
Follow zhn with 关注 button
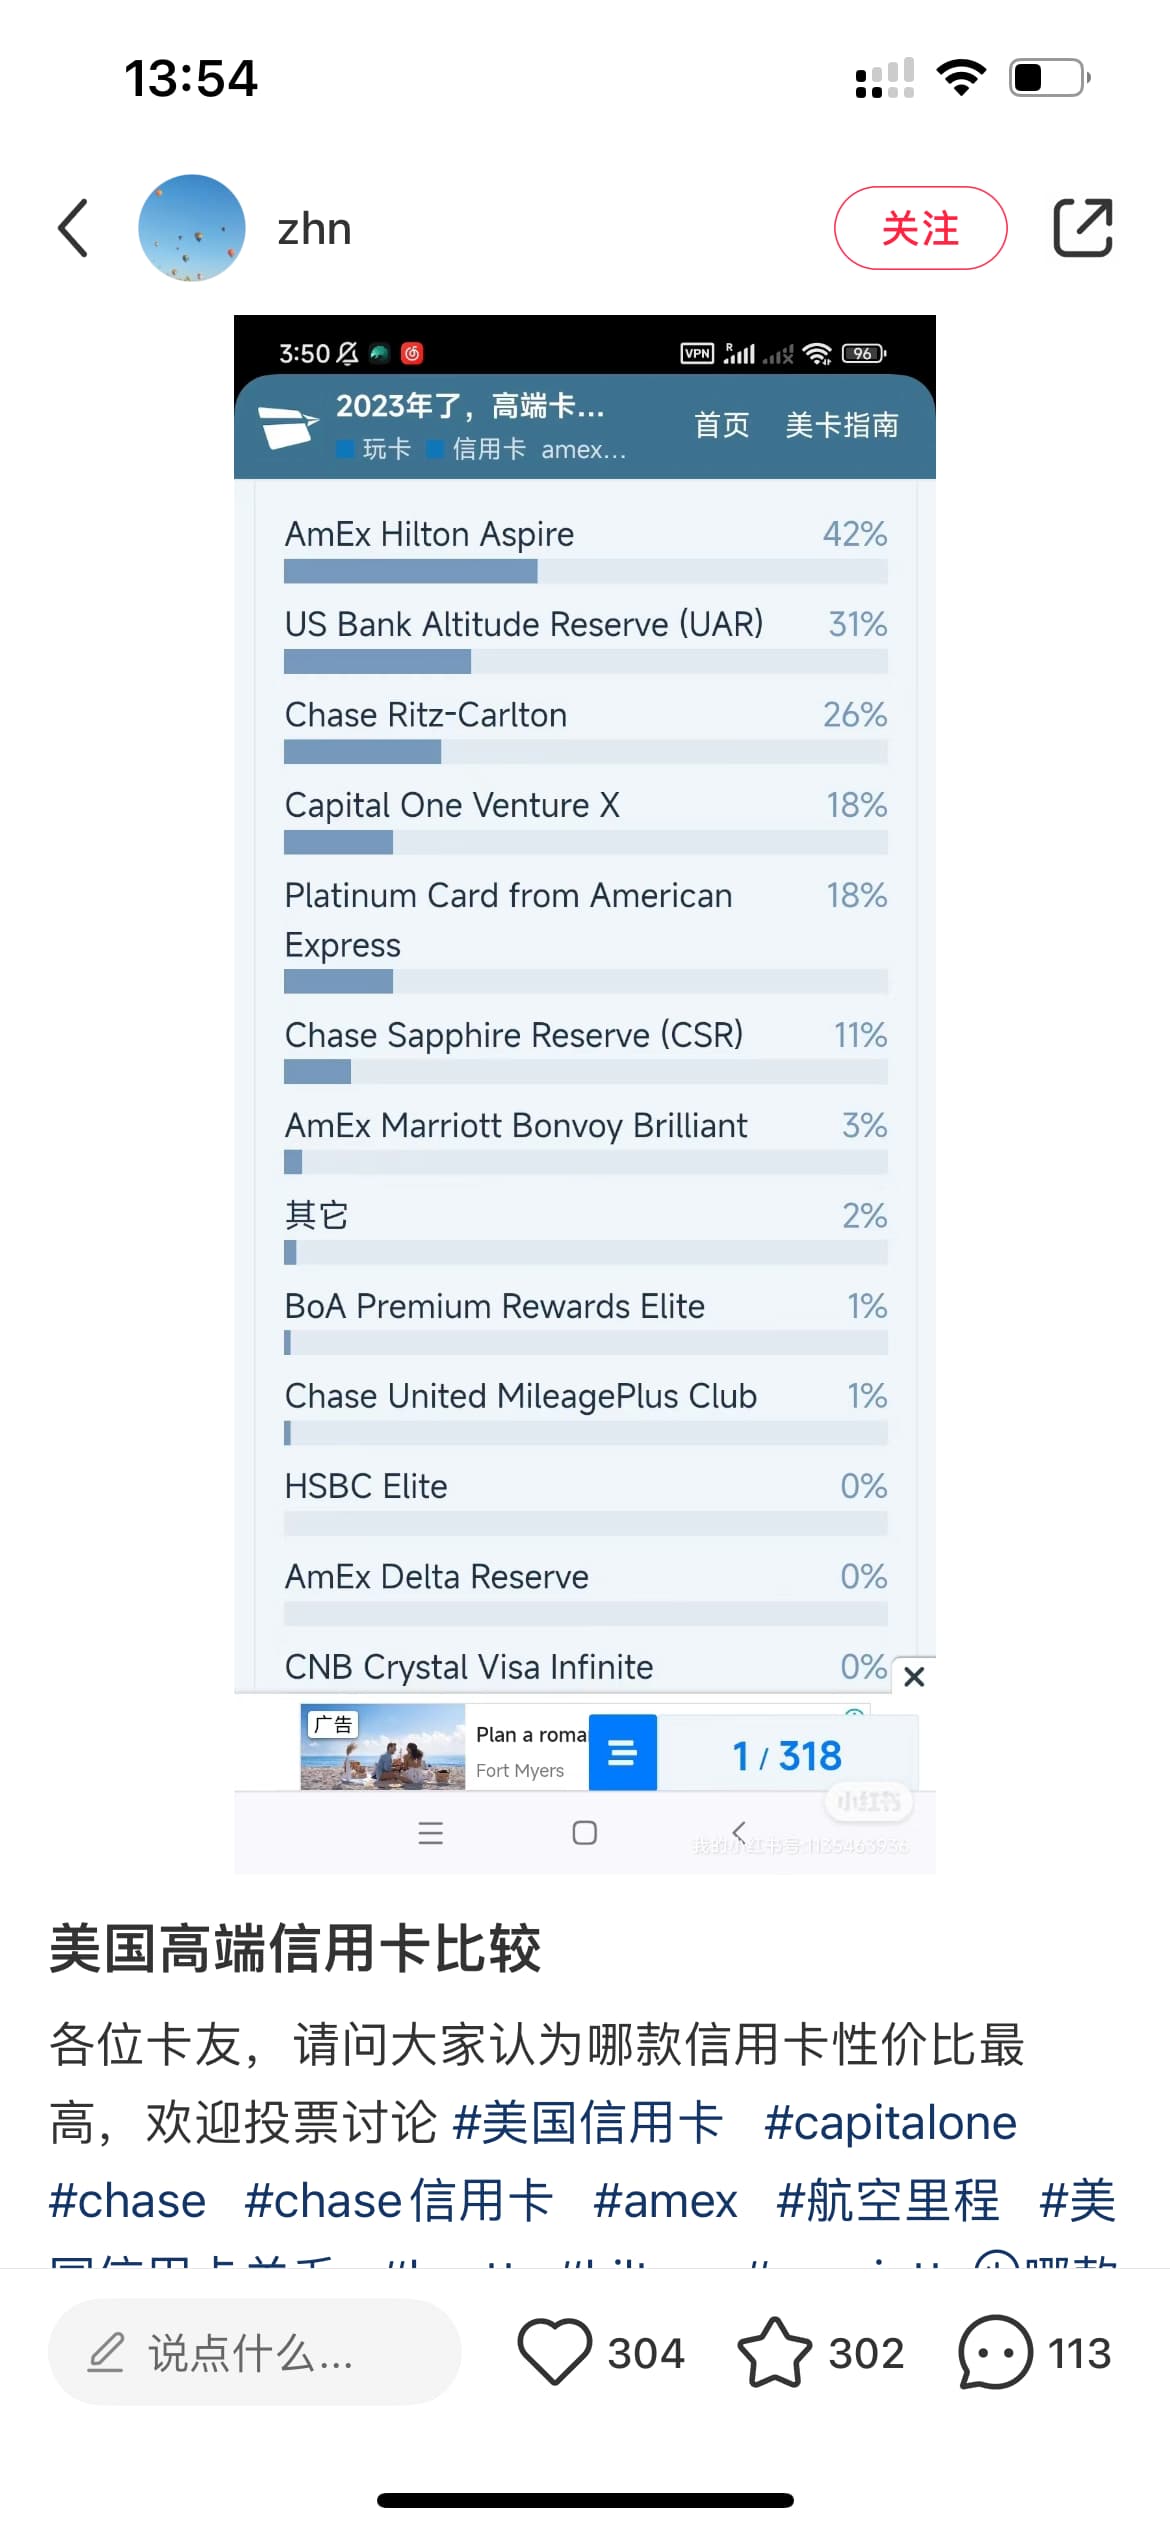(x=920, y=228)
